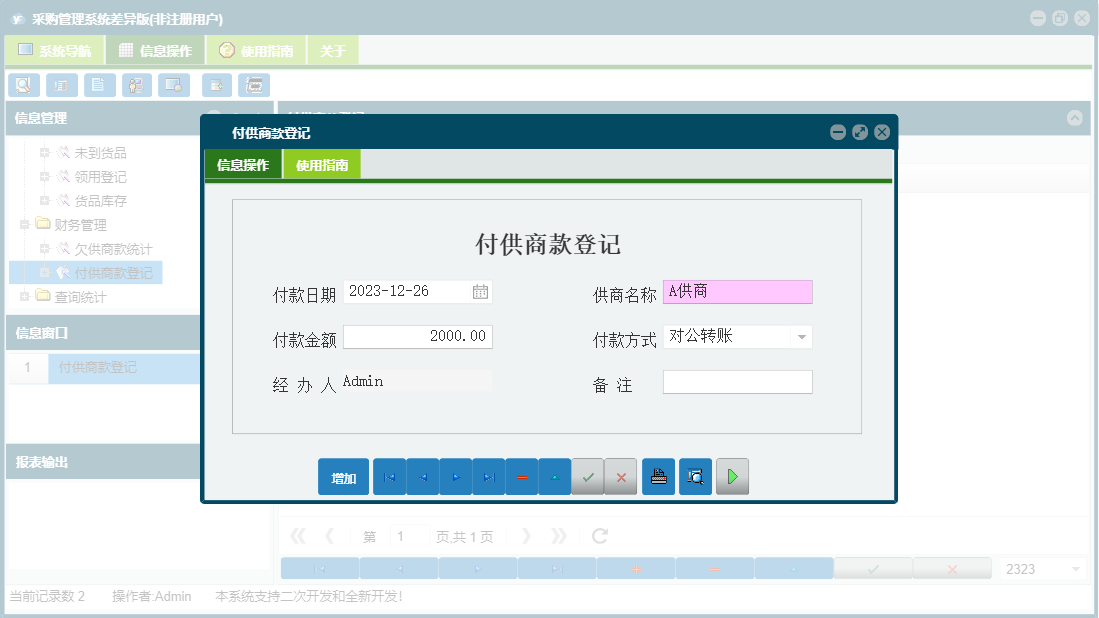Open the document icon in the toolbar

[x=99, y=85]
